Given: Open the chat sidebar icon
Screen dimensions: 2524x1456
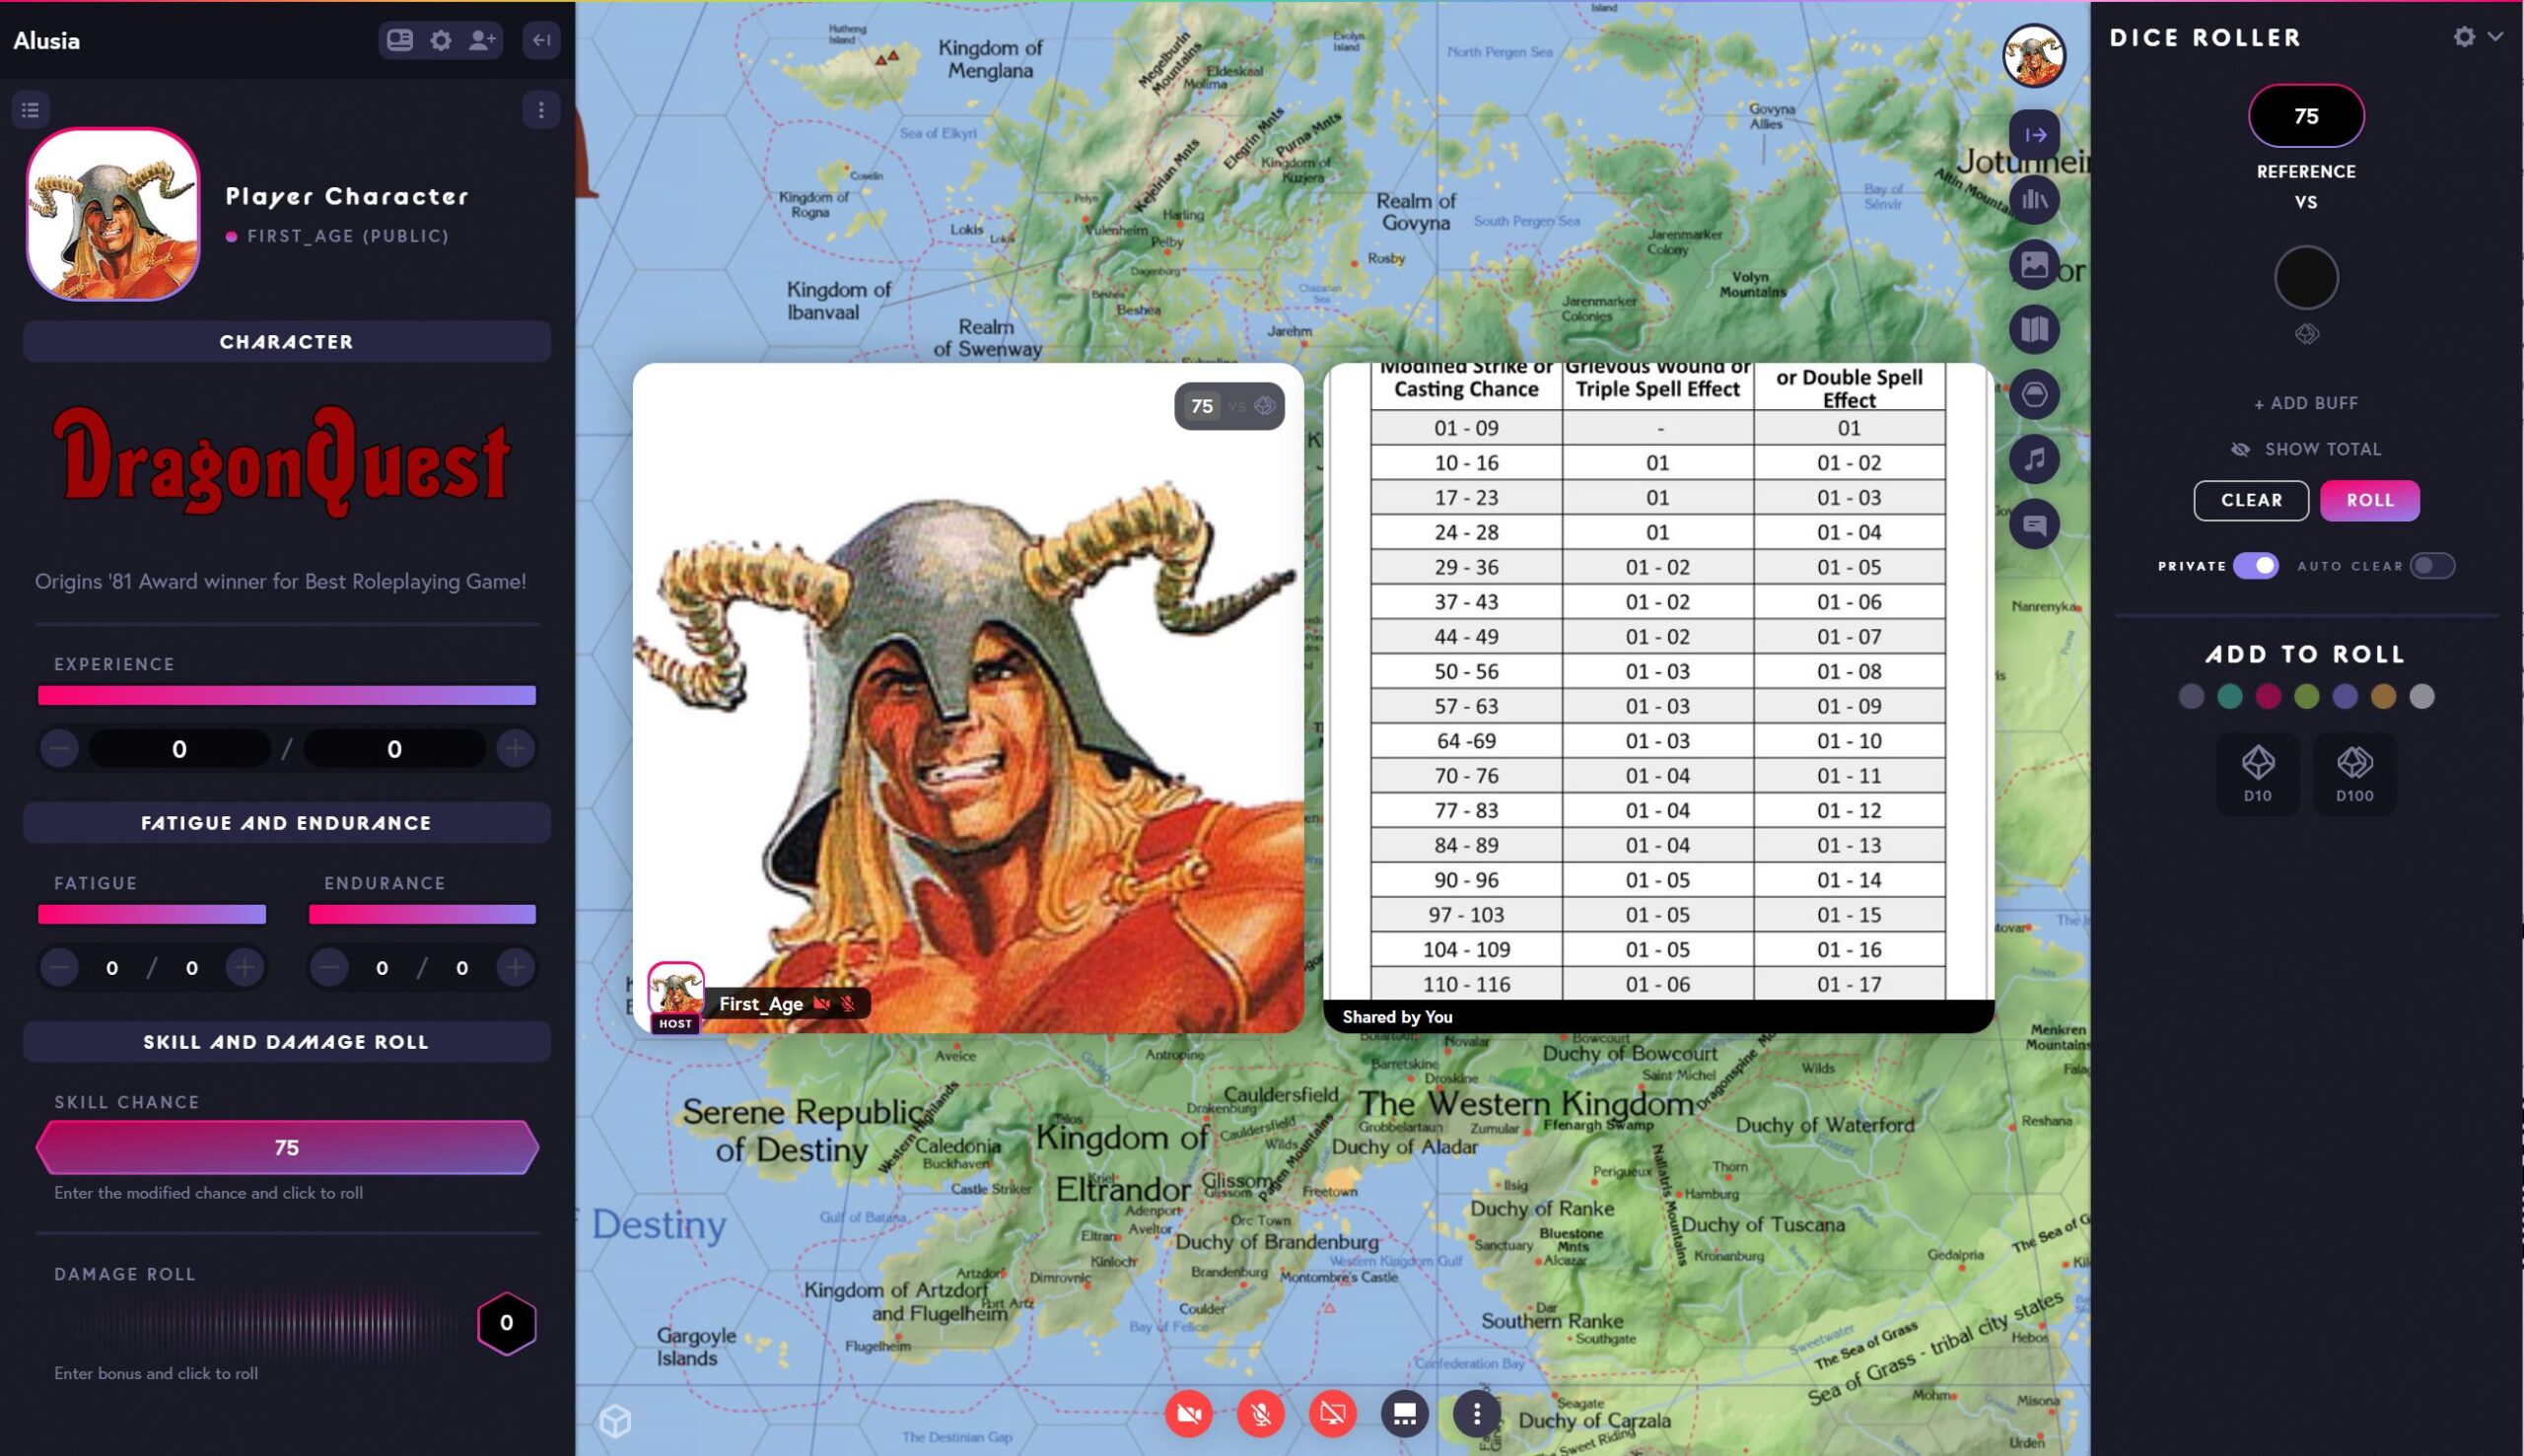Looking at the screenshot, I should coord(2034,524).
